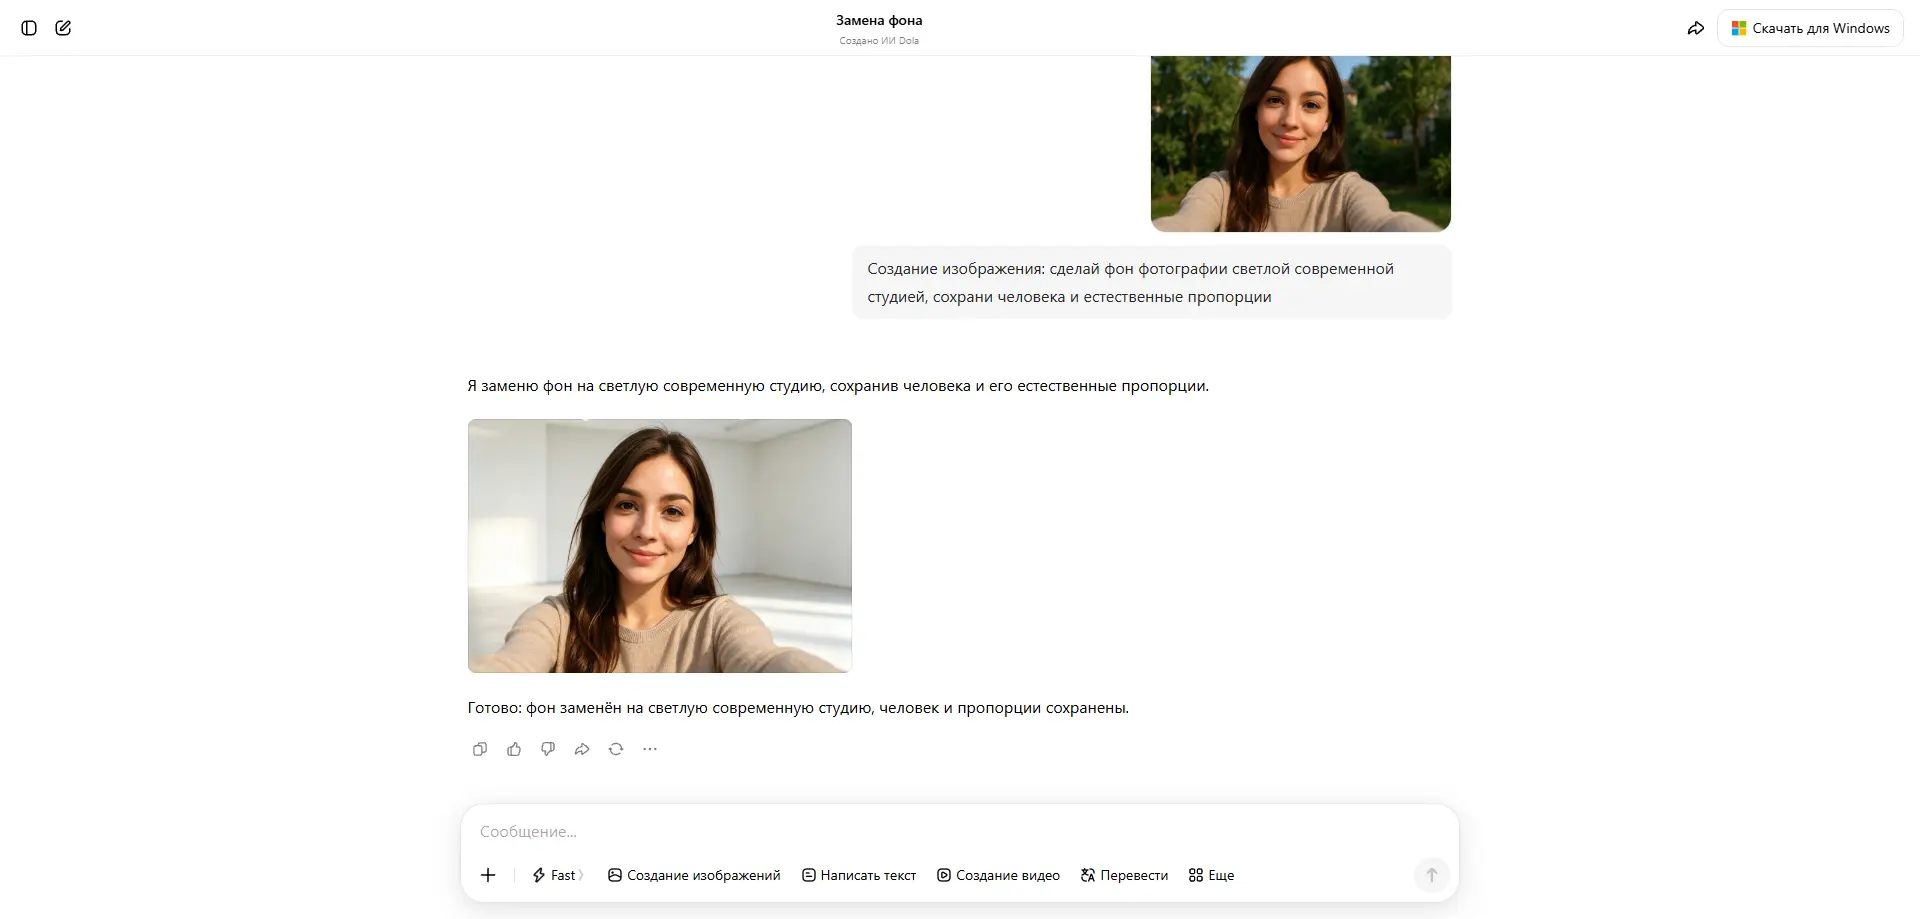This screenshot has height=919, width=1920.
Task: Open the generated studio background image
Action: pos(660,546)
